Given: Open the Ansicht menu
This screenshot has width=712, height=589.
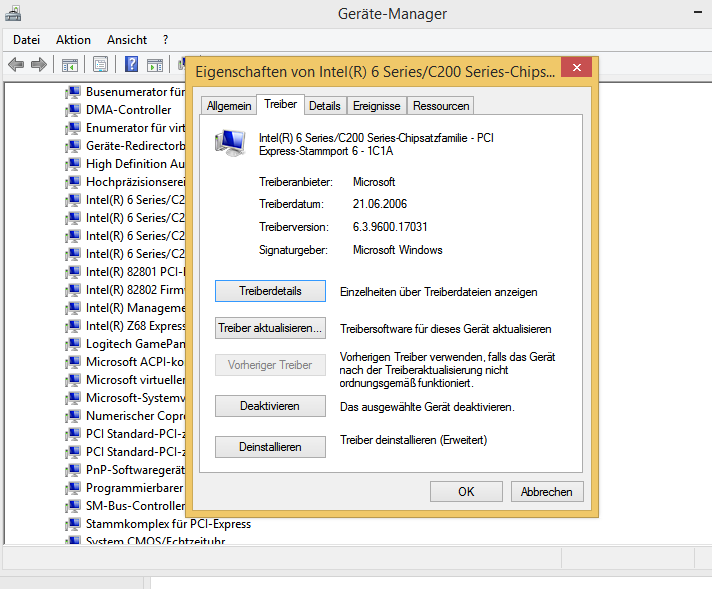Looking at the screenshot, I should [x=127, y=40].
